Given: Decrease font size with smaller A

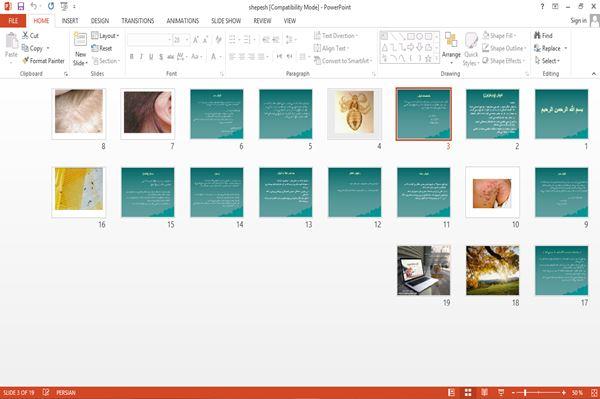Looking at the screenshot, I should tap(205, 40).
